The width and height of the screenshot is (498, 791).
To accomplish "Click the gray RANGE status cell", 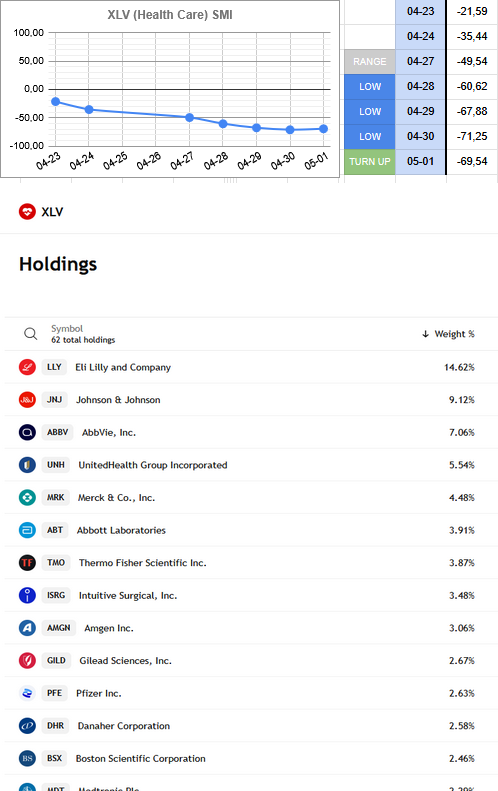I will pyautogui.click(x=370, y=62).
